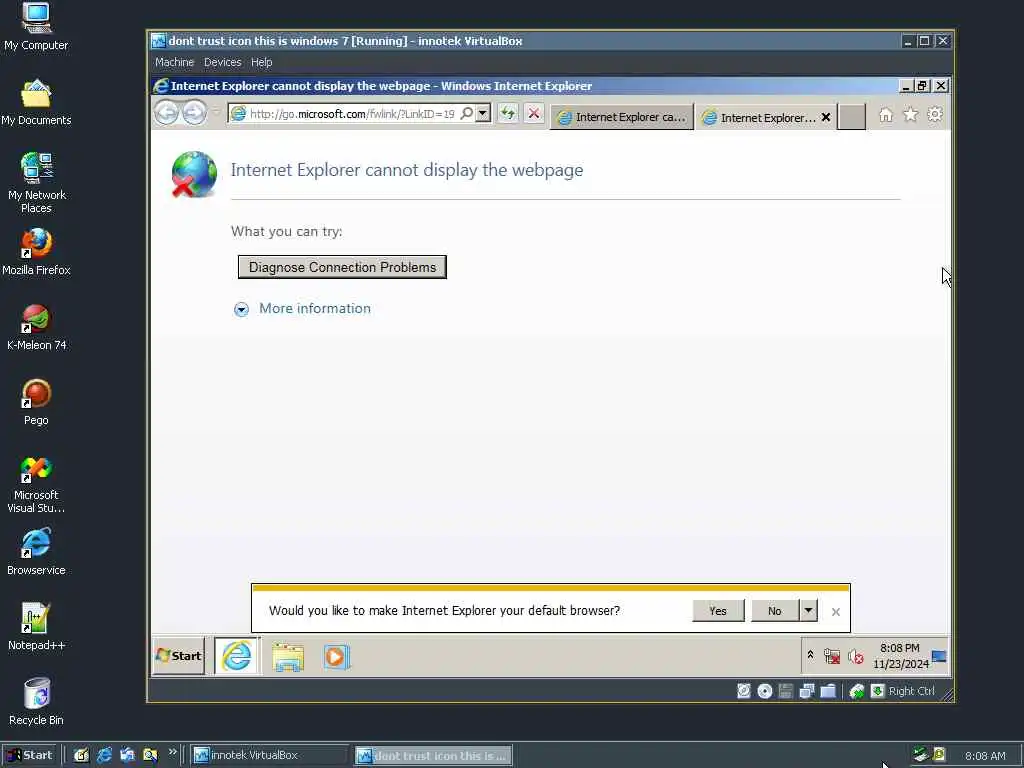This screenshot has height=768, width=1024.
Task: Open Favorites star icon
Action: point(910,115)
